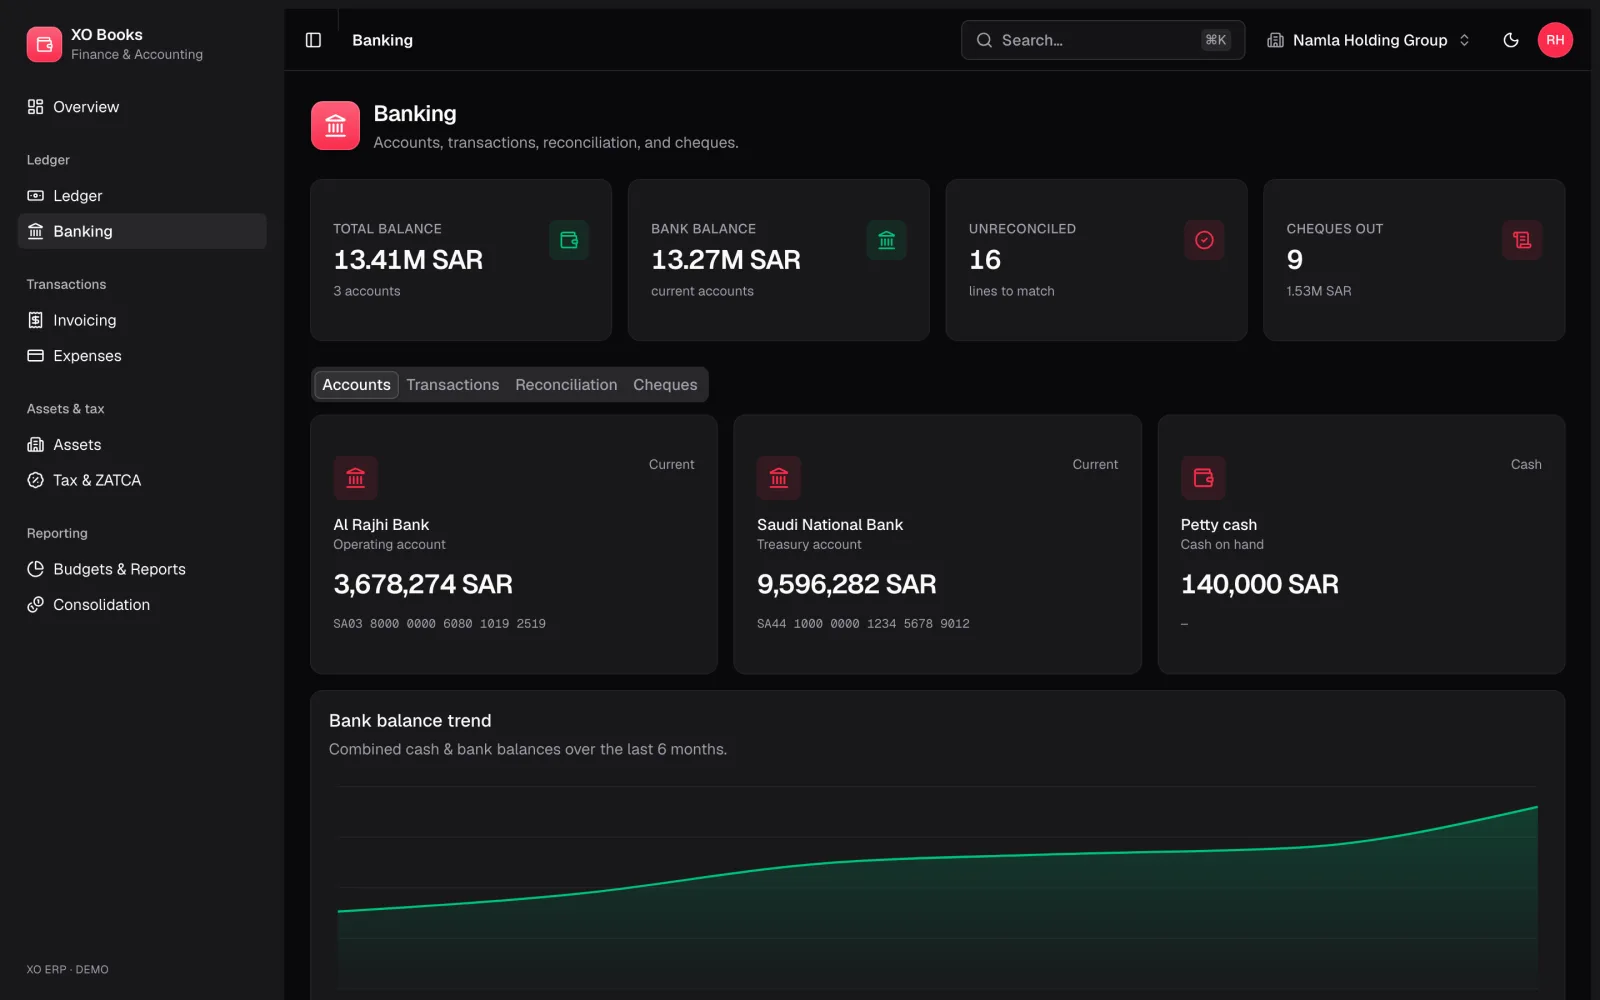Go to the Cheques tab
The height and width of the screenshot is (1000, 1600).
665,385
